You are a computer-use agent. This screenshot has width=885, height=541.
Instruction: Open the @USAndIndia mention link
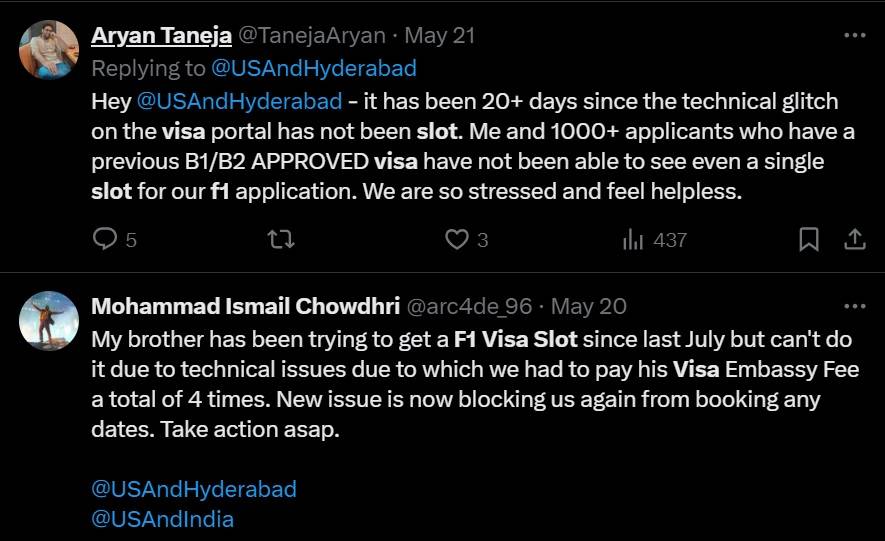[162, 519]
